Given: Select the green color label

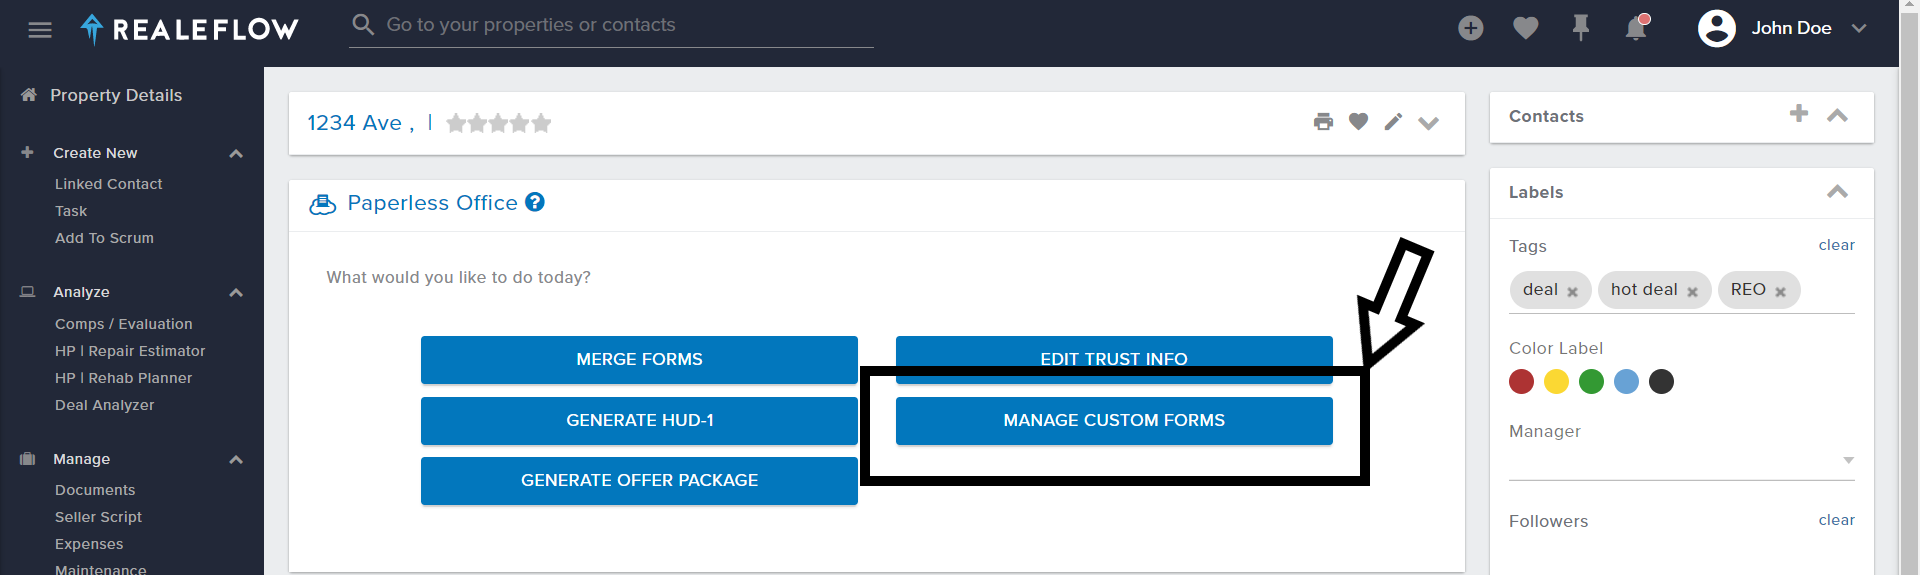Looking at the screenshot, I should [1591, 381].
